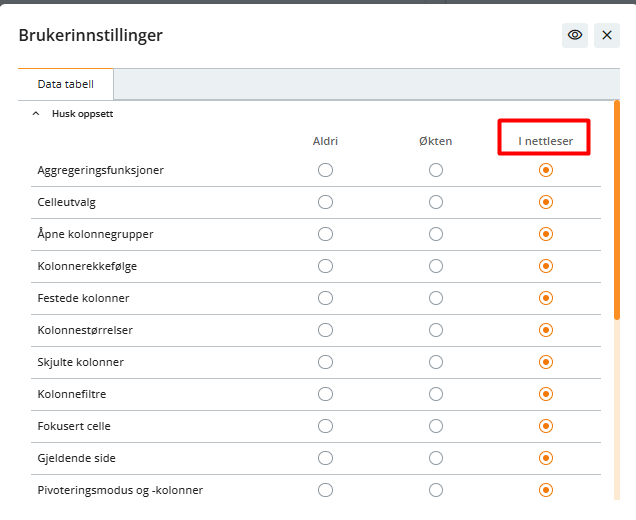Screen dimensions: 636x520
Task: Collapse the Husk oppsett section
Action: pyautogui.click(x=36, y=114)
